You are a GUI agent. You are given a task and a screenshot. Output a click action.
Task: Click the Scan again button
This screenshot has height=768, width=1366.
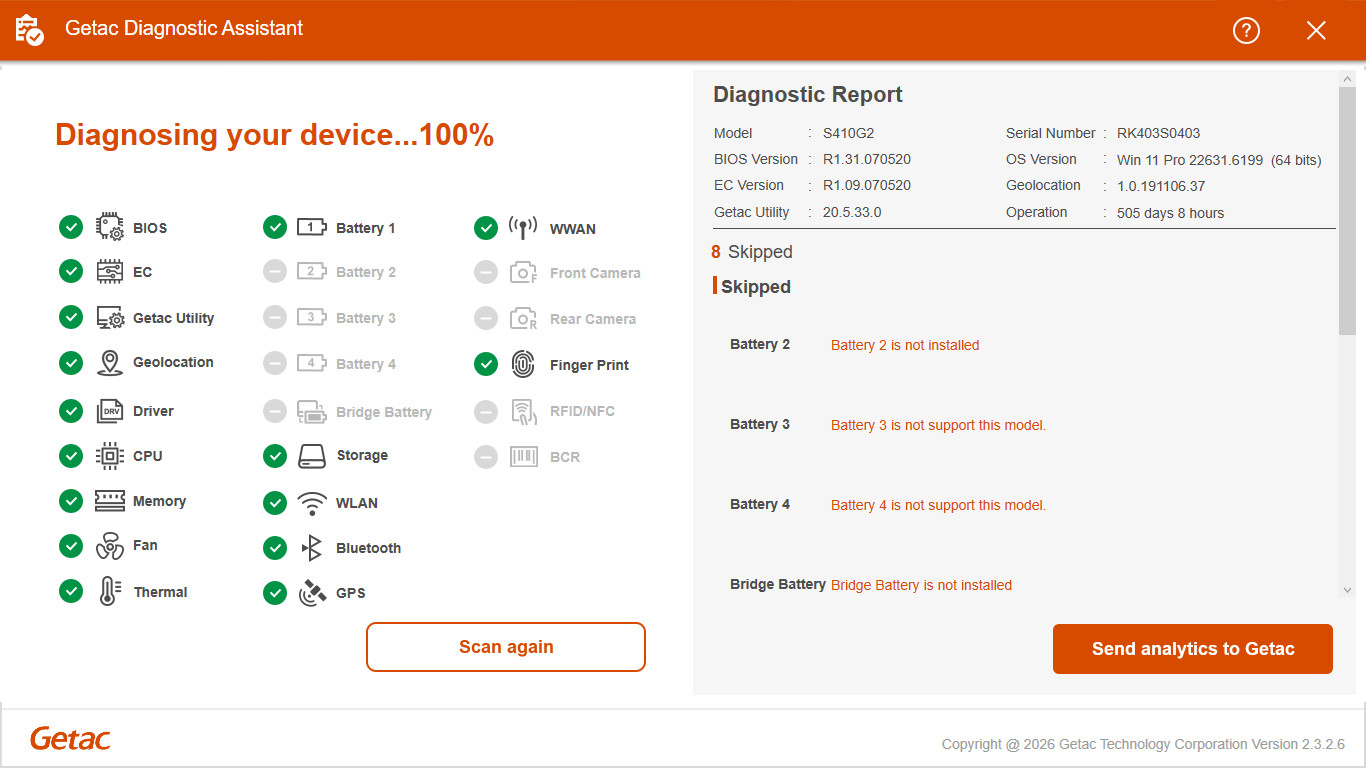pos(506,647)
